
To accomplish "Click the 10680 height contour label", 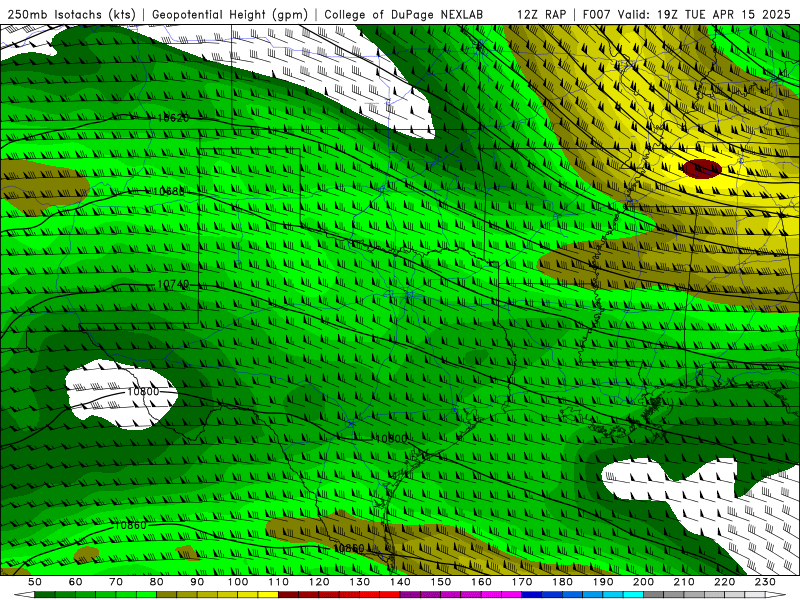I will pyautogui.click(x=169, y=191).
